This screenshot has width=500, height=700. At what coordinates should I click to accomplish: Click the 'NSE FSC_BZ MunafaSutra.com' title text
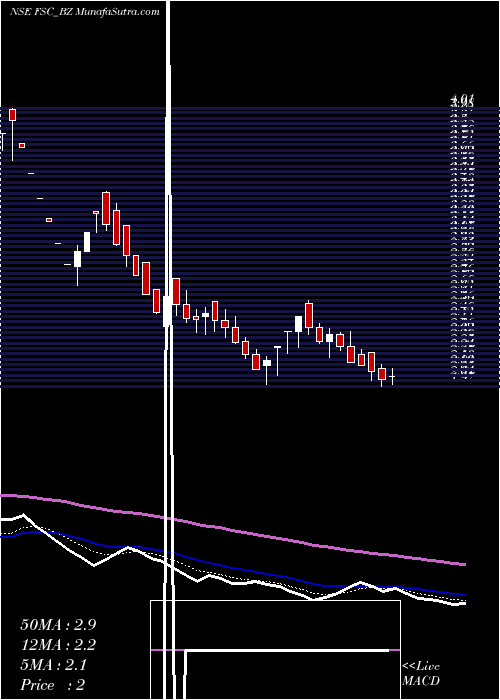pyautogui.click(x=84, y=12)
